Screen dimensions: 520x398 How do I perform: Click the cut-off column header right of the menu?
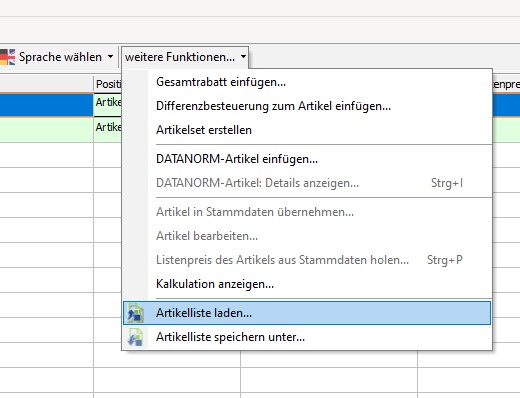[x=506, y=84]
